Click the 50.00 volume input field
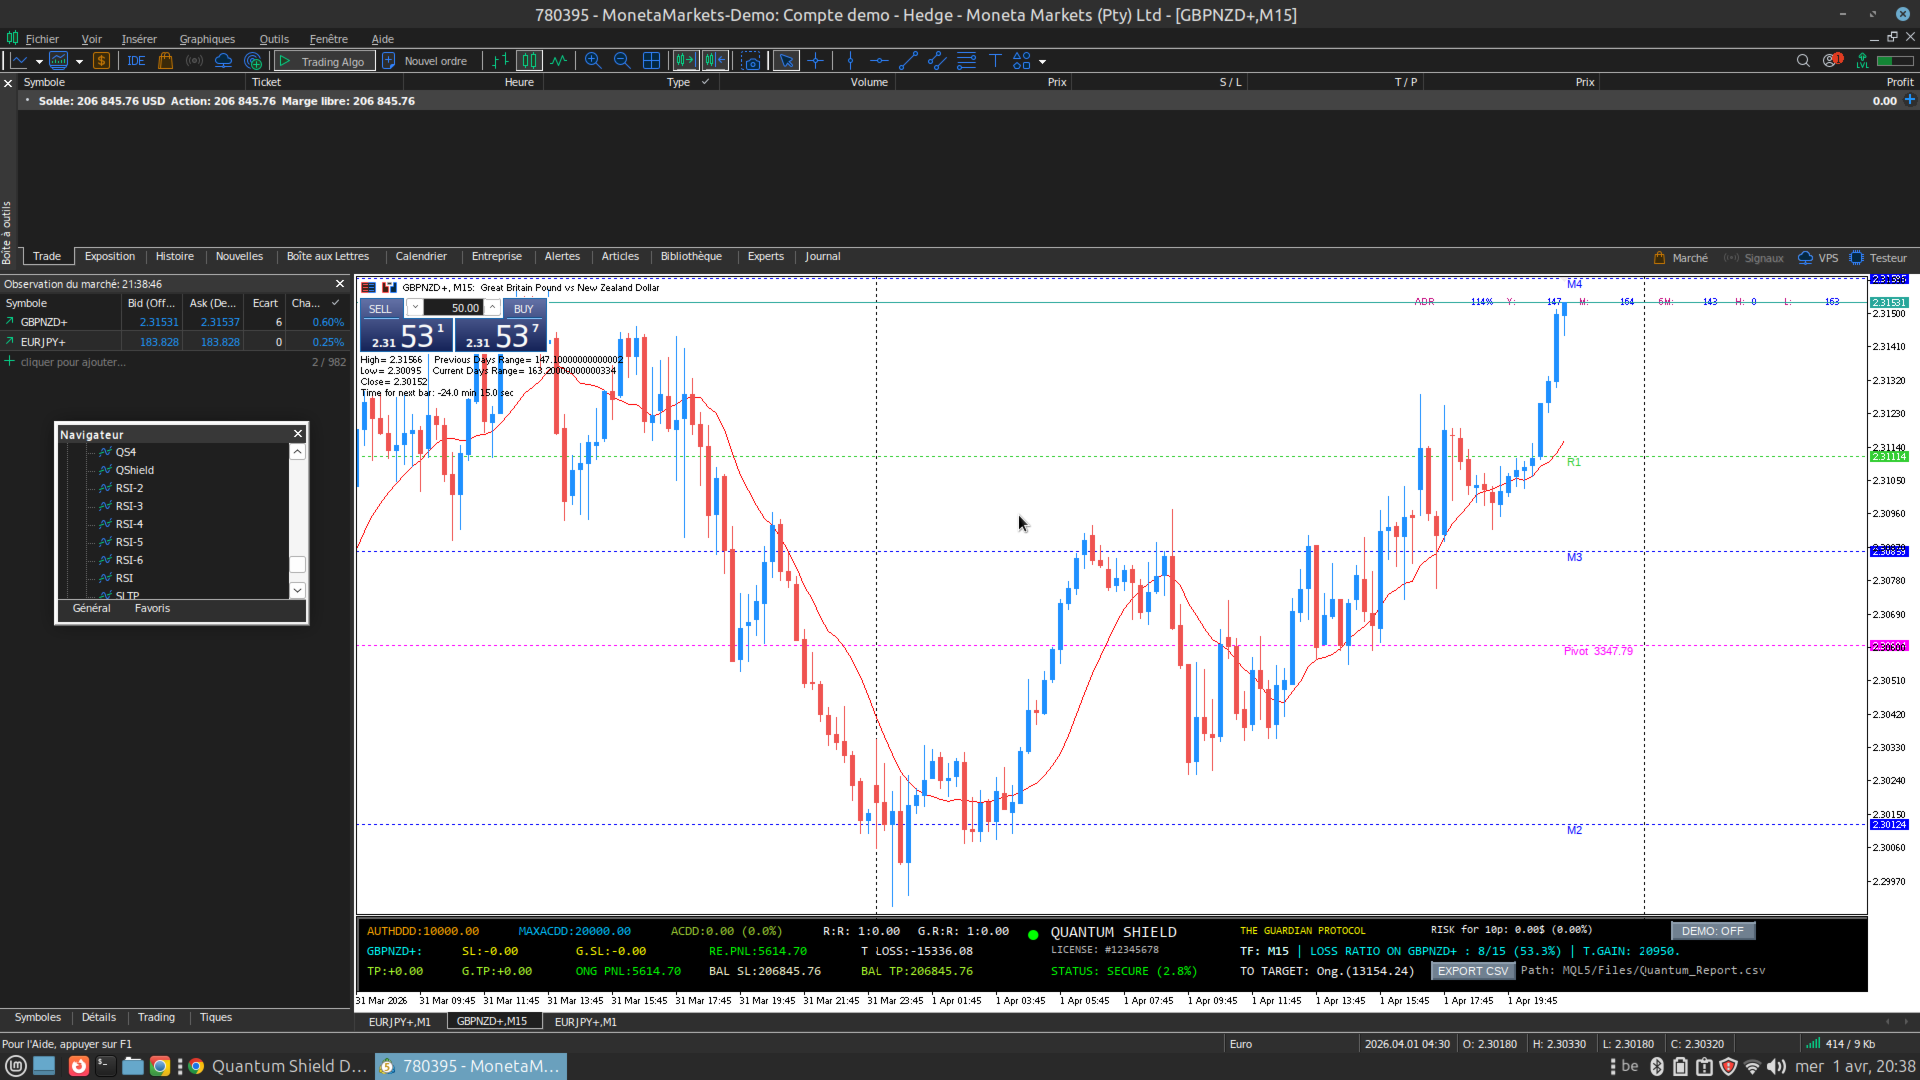Viewport: 1920px width, 1080px height. (x=456, y=308)
